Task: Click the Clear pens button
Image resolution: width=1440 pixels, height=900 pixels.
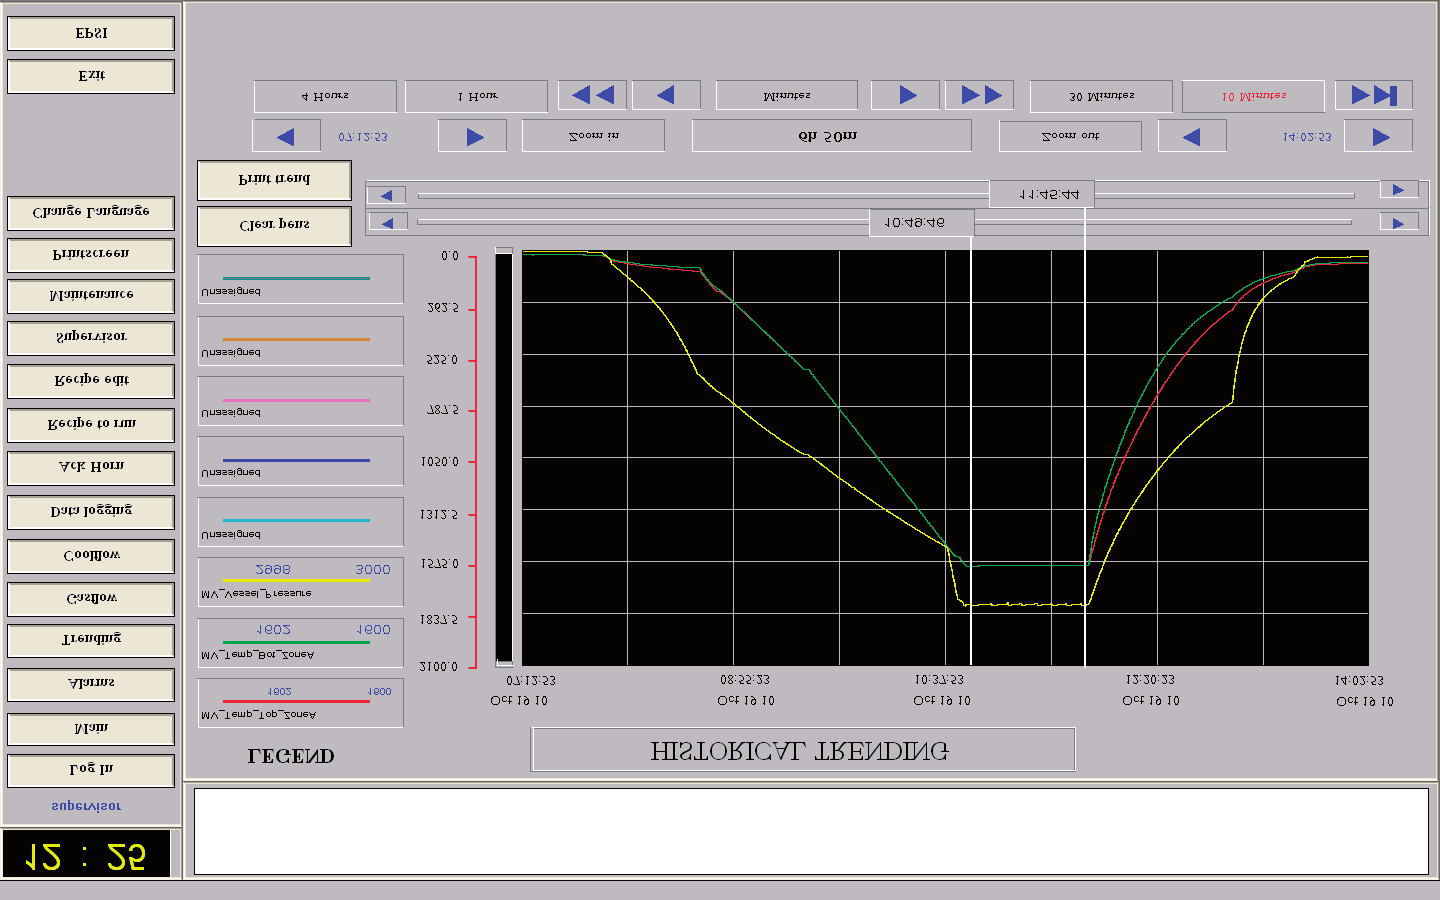Action: click(274, 226)
